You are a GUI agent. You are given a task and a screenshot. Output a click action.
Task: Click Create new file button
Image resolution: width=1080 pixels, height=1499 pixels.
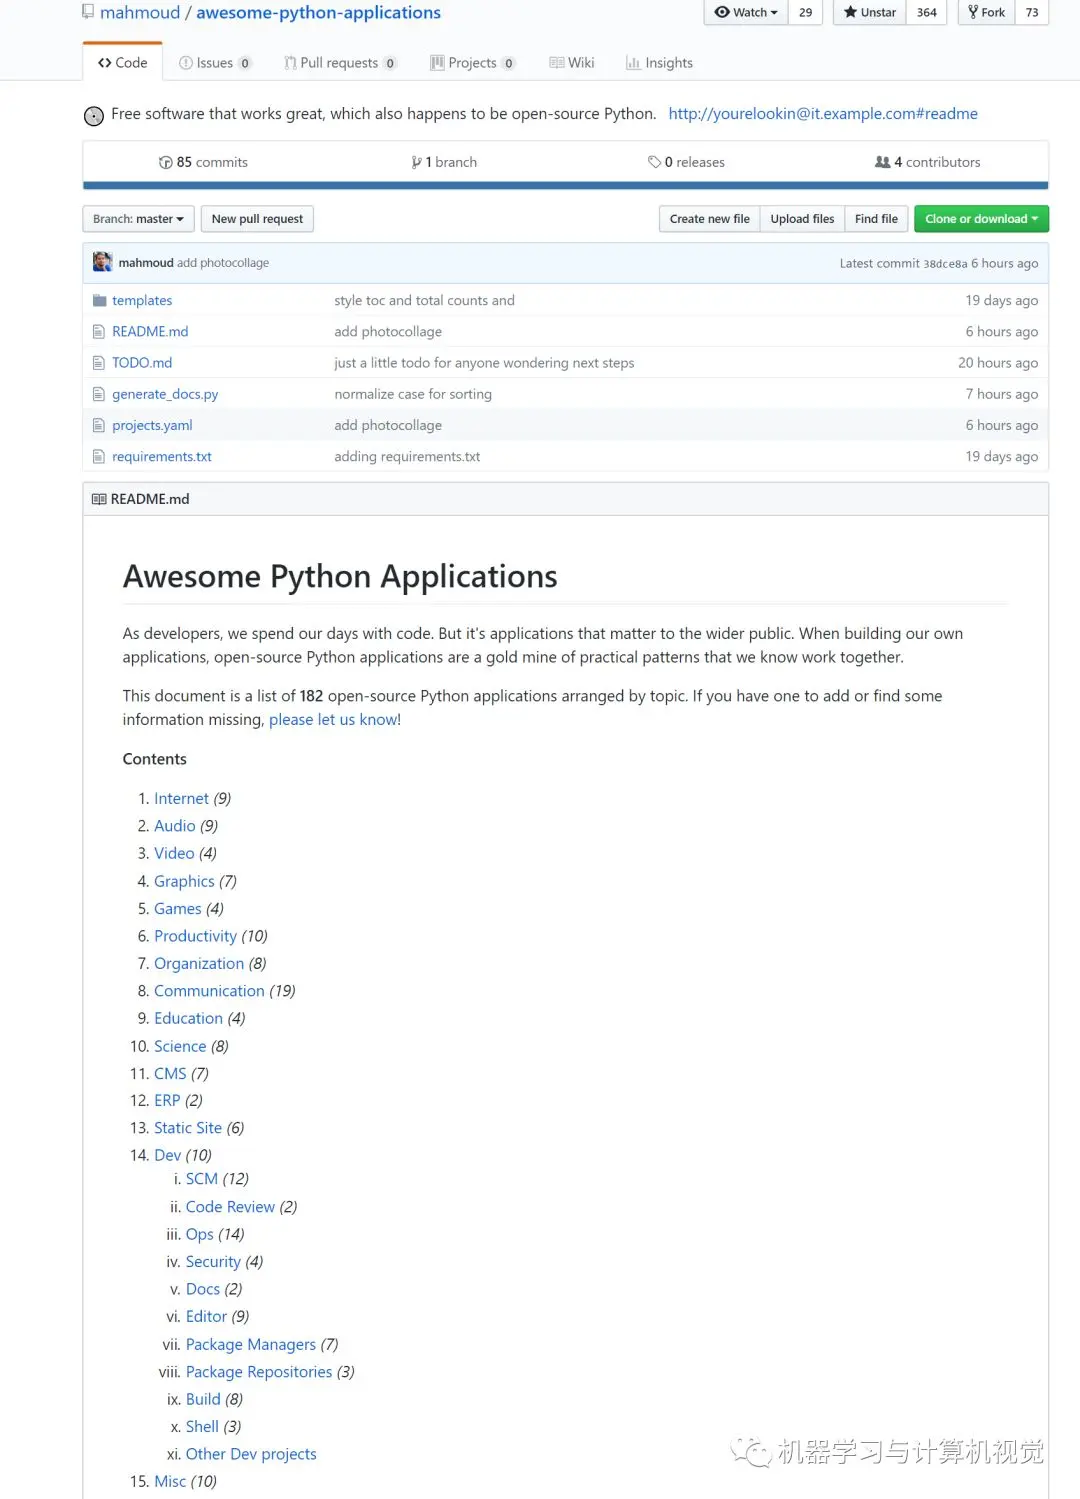tap(709, 219)
